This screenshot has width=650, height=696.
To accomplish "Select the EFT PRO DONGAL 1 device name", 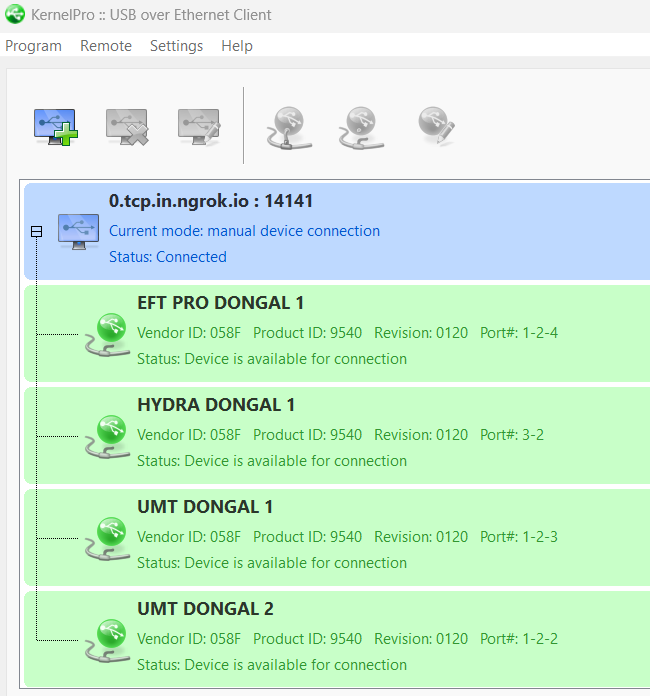I will (220, 303).
